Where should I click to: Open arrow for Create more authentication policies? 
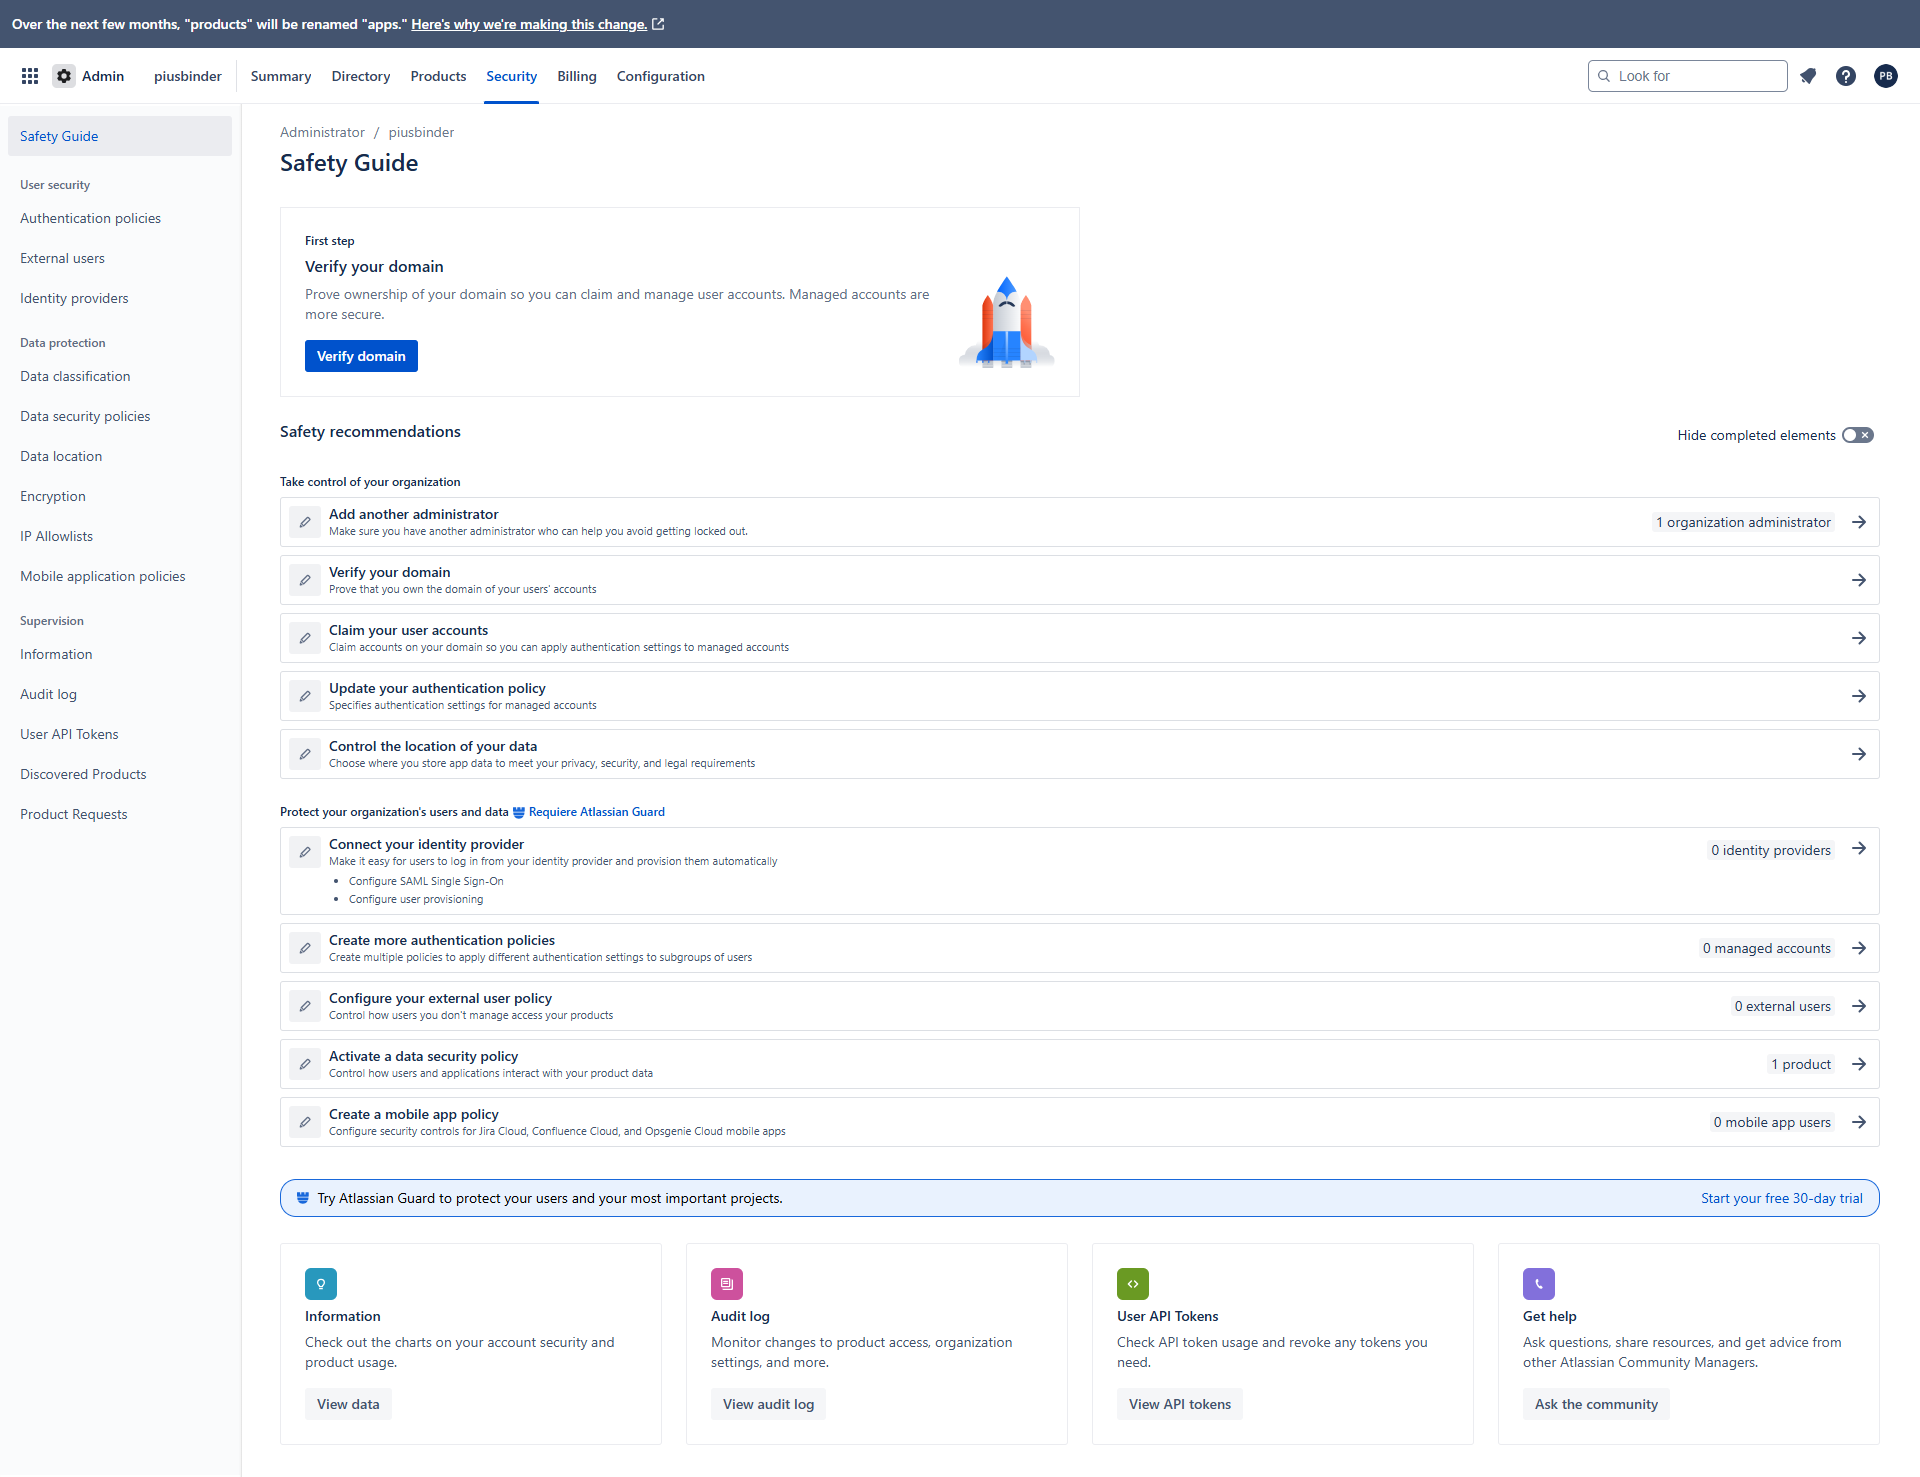1859,948
